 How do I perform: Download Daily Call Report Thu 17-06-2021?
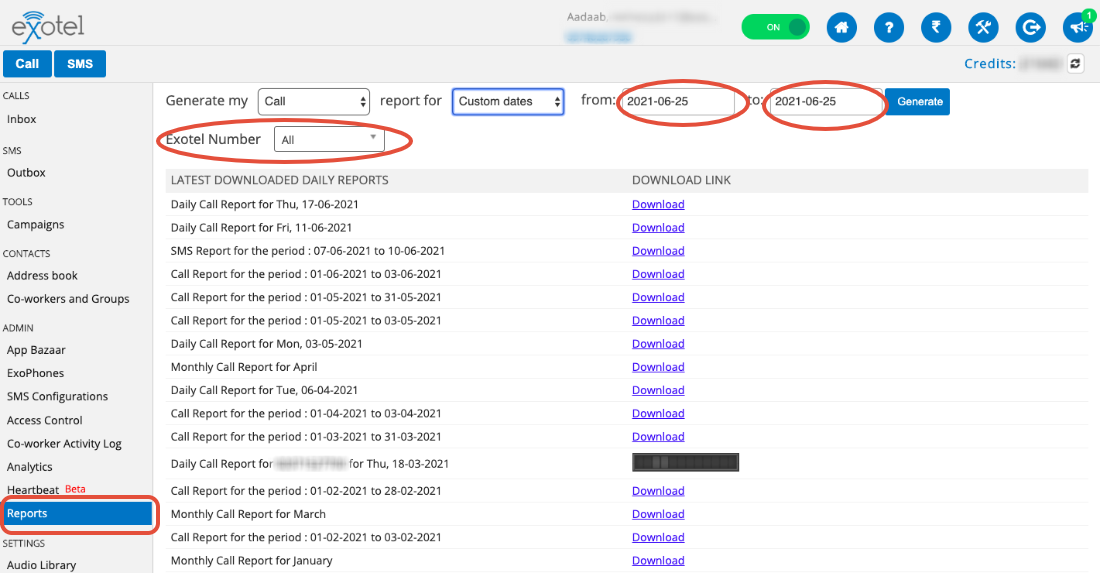[x=658, y=204]
